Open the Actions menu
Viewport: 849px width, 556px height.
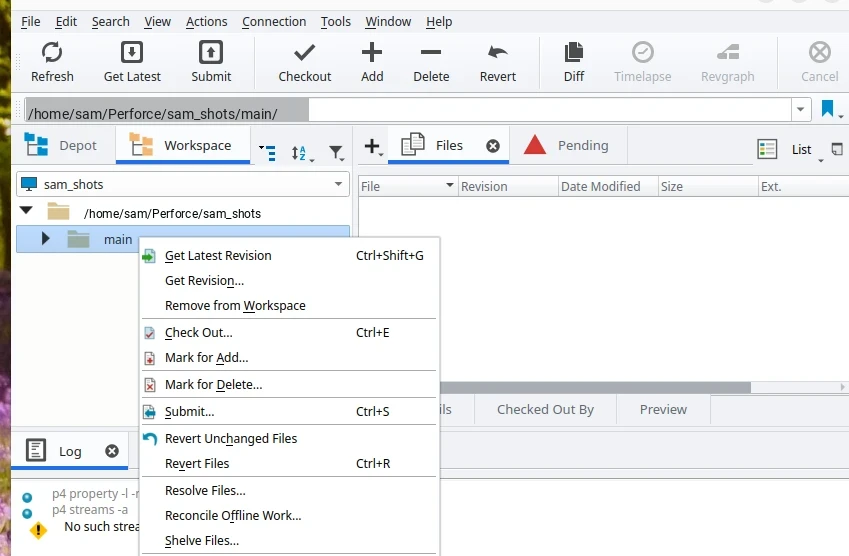coord(206,22)
